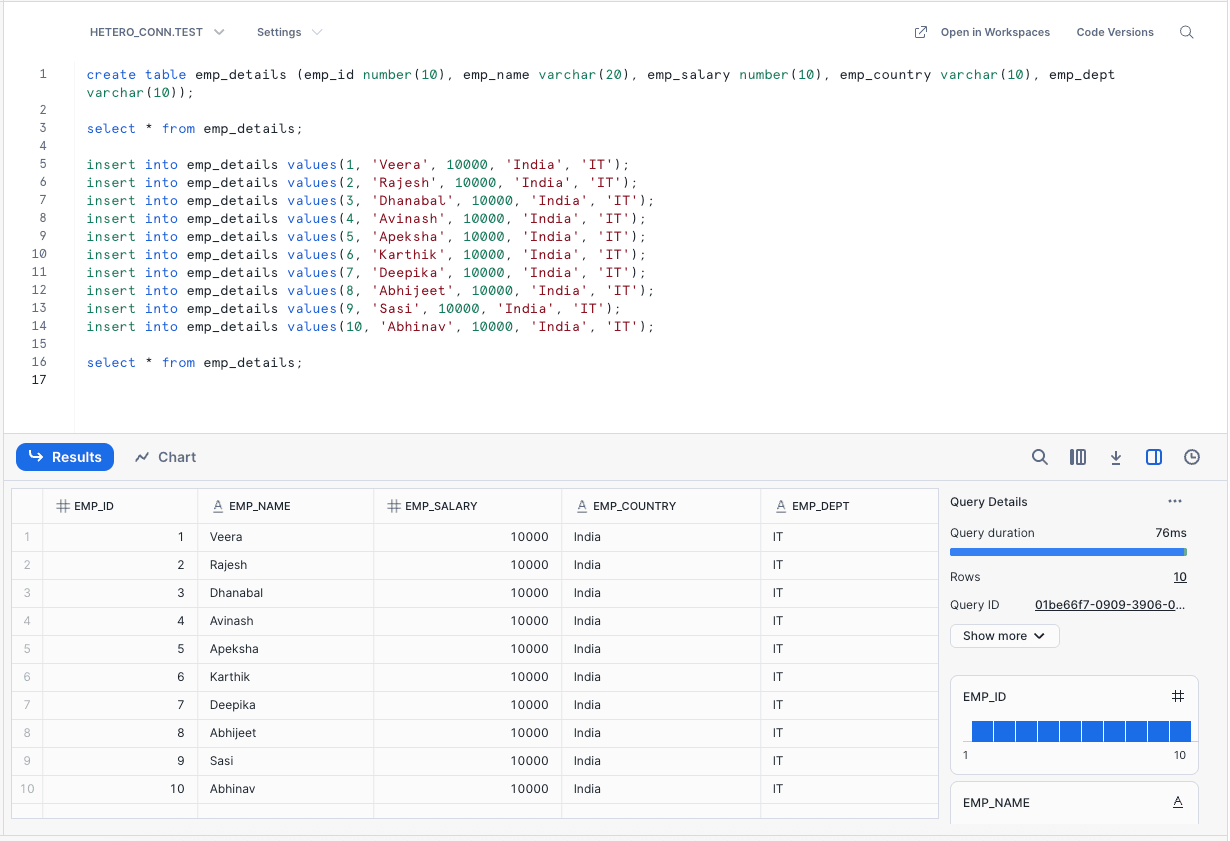Select the Abhinav name cell
This screenshot has width=1230, height=841.
click(x=286, y=789)
